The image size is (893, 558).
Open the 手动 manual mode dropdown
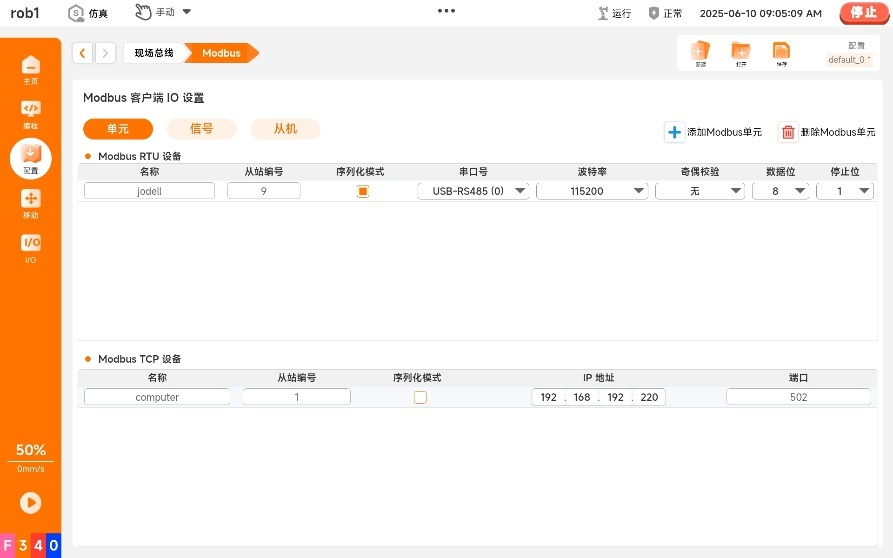pyautogui.click(x=163, y=13)
